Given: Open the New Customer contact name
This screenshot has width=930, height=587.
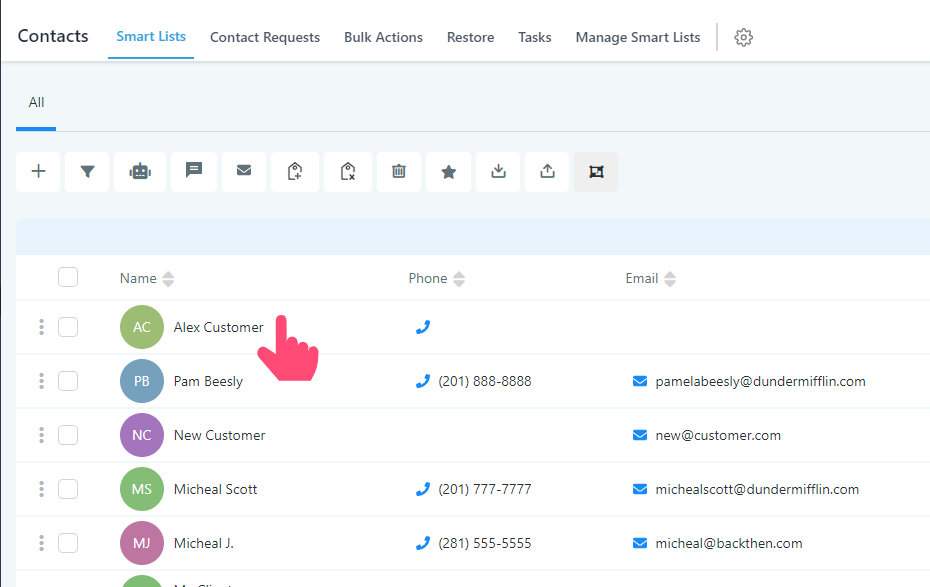Looking at the screenshot, I should pyautogui.click(x=219, y=435).
